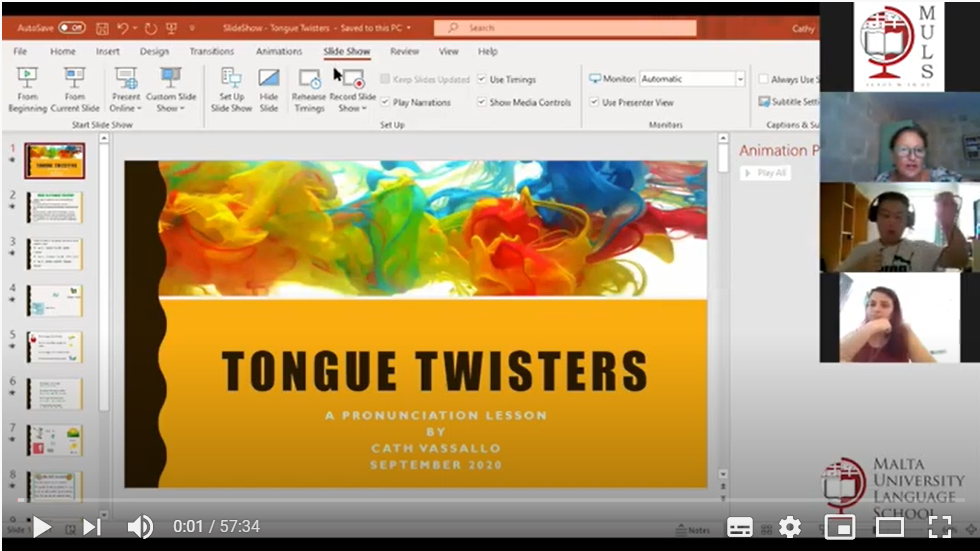980x551 pixels.
Task: Open Set Up Slide Show dialog
Action: [x=231, y=90]
